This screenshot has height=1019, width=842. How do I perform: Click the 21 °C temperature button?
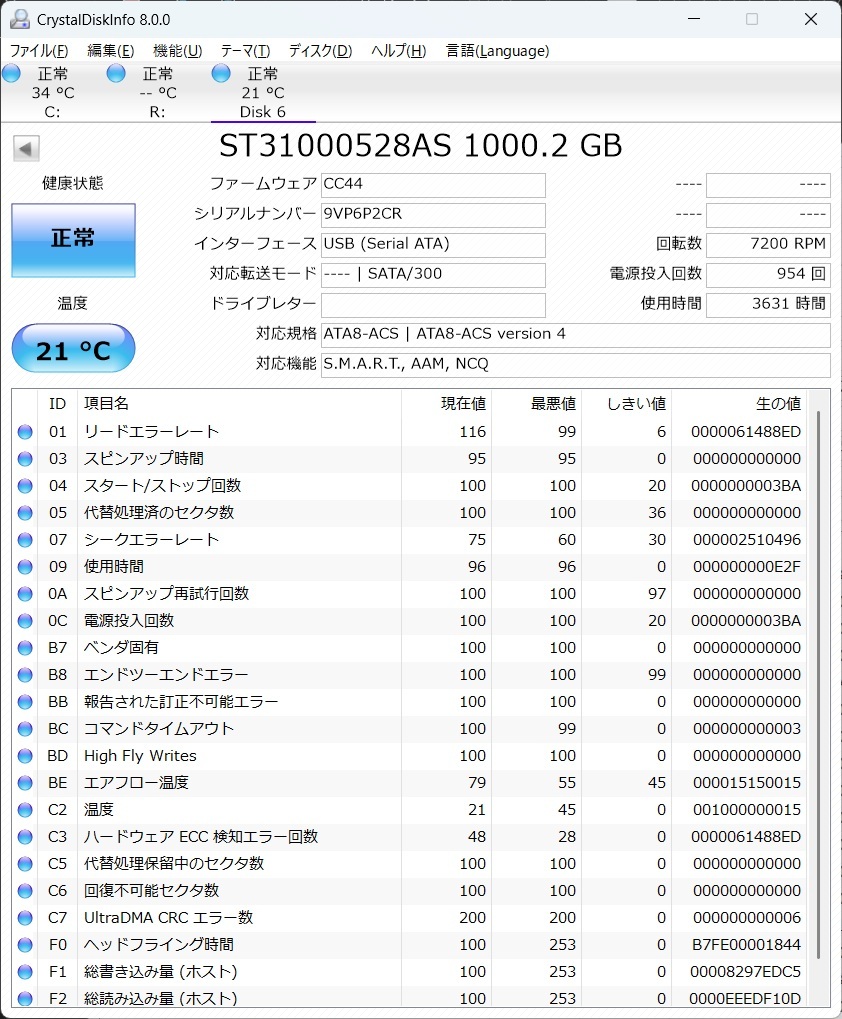pos(73,348)
